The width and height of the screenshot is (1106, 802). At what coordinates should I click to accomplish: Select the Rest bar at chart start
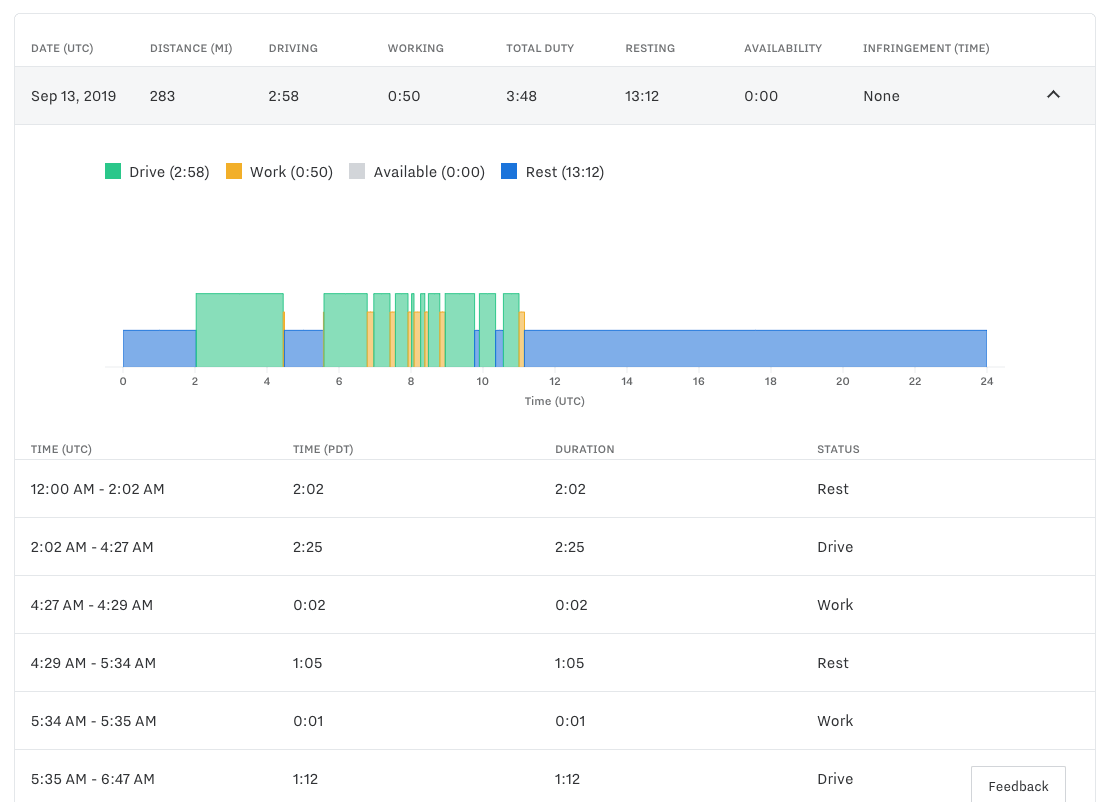point(159,348)
